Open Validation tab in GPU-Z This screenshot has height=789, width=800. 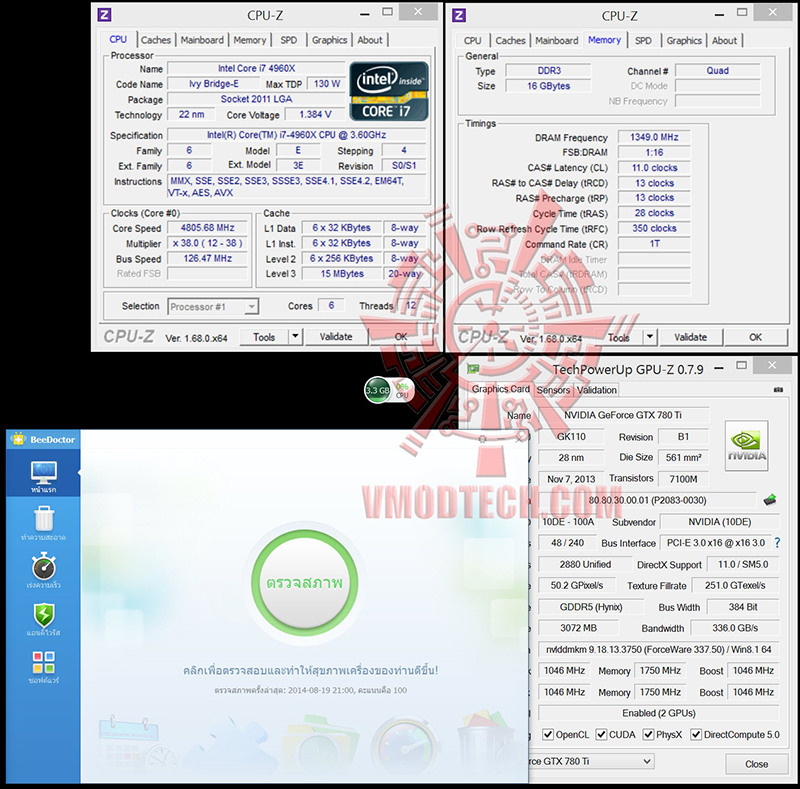[x=597, y=390]
